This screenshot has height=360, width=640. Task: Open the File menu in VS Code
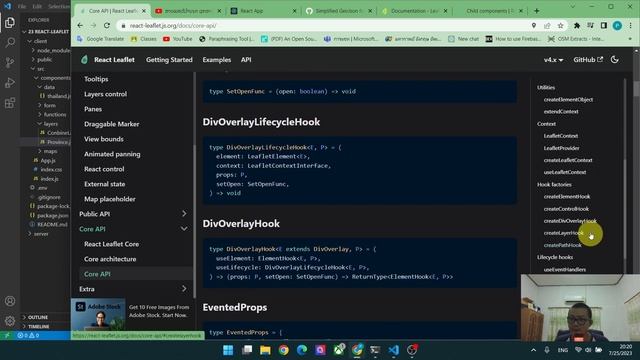[22, 7]
